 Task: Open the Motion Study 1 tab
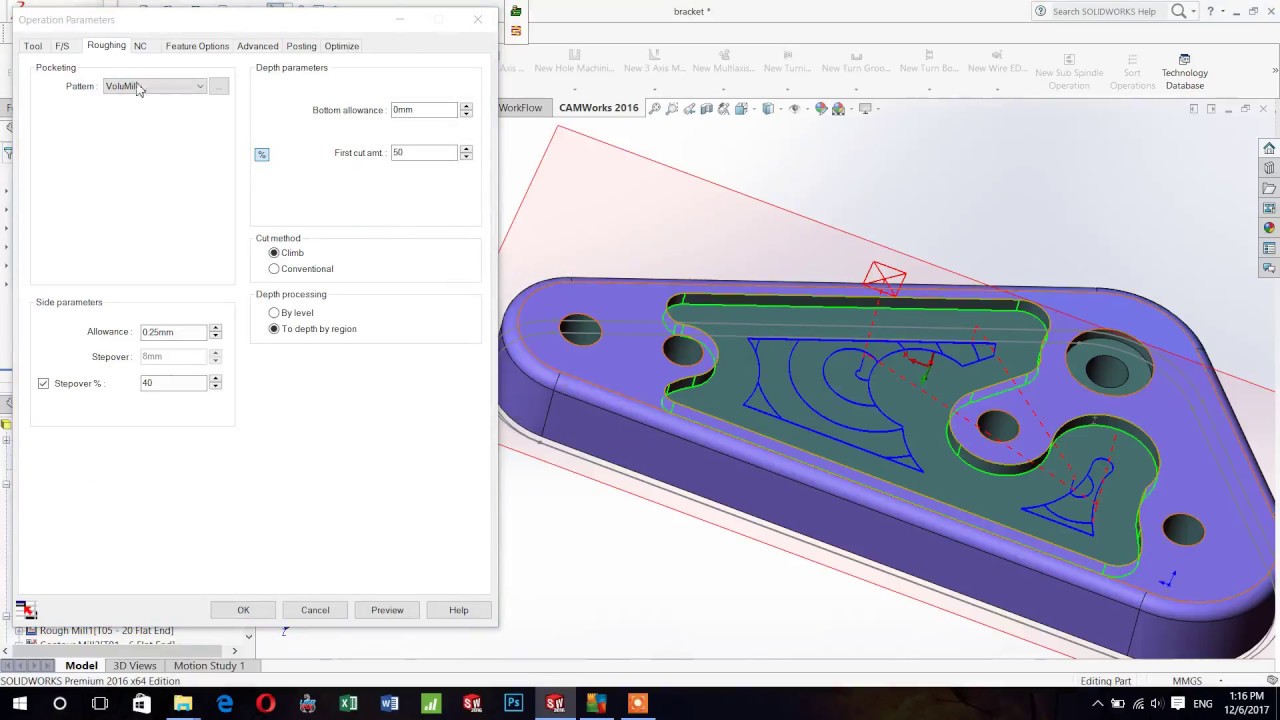(x=209, y=666)
